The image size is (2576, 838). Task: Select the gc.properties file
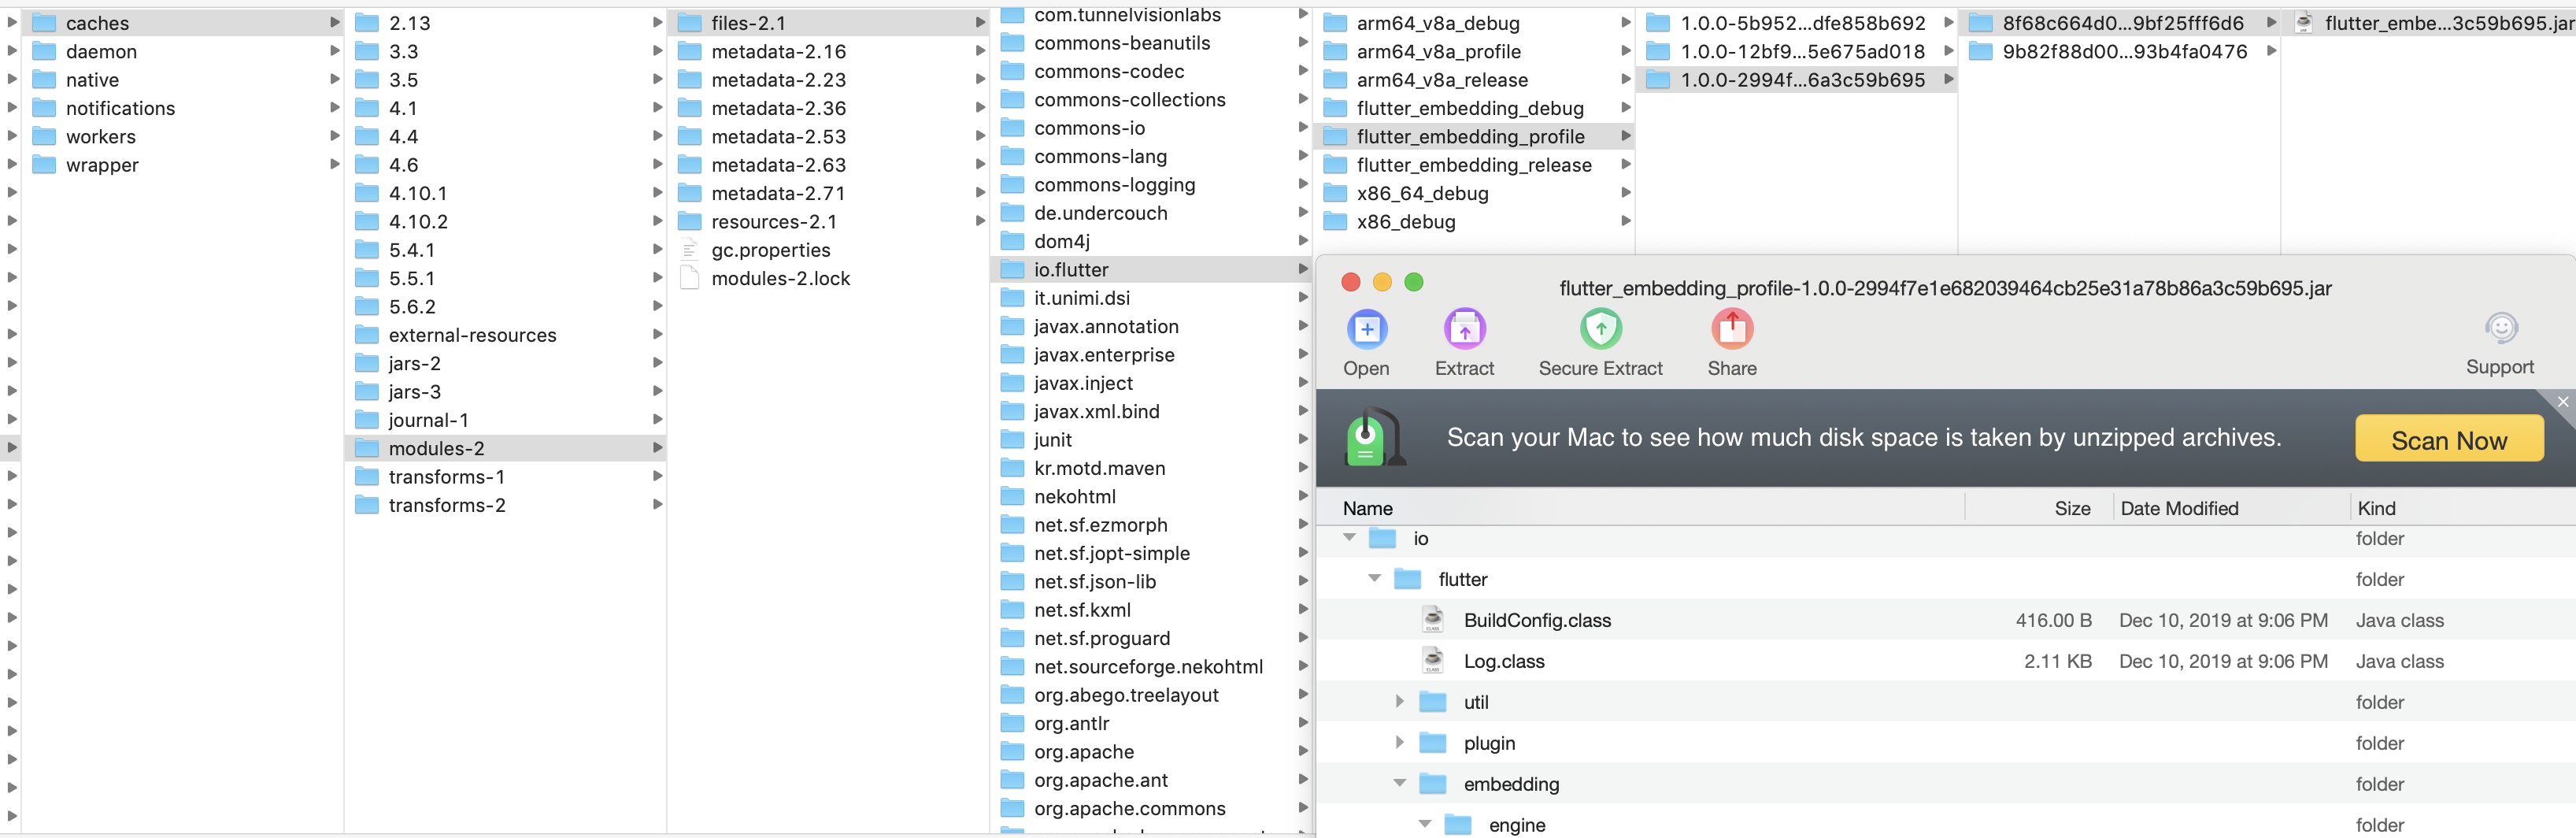coord(828,250)
